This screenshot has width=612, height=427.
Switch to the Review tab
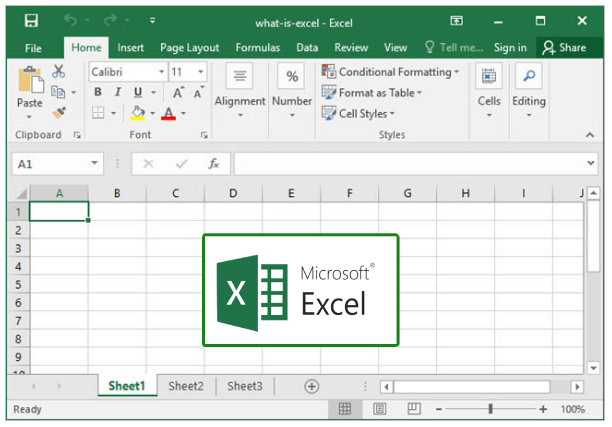point(351,48)
